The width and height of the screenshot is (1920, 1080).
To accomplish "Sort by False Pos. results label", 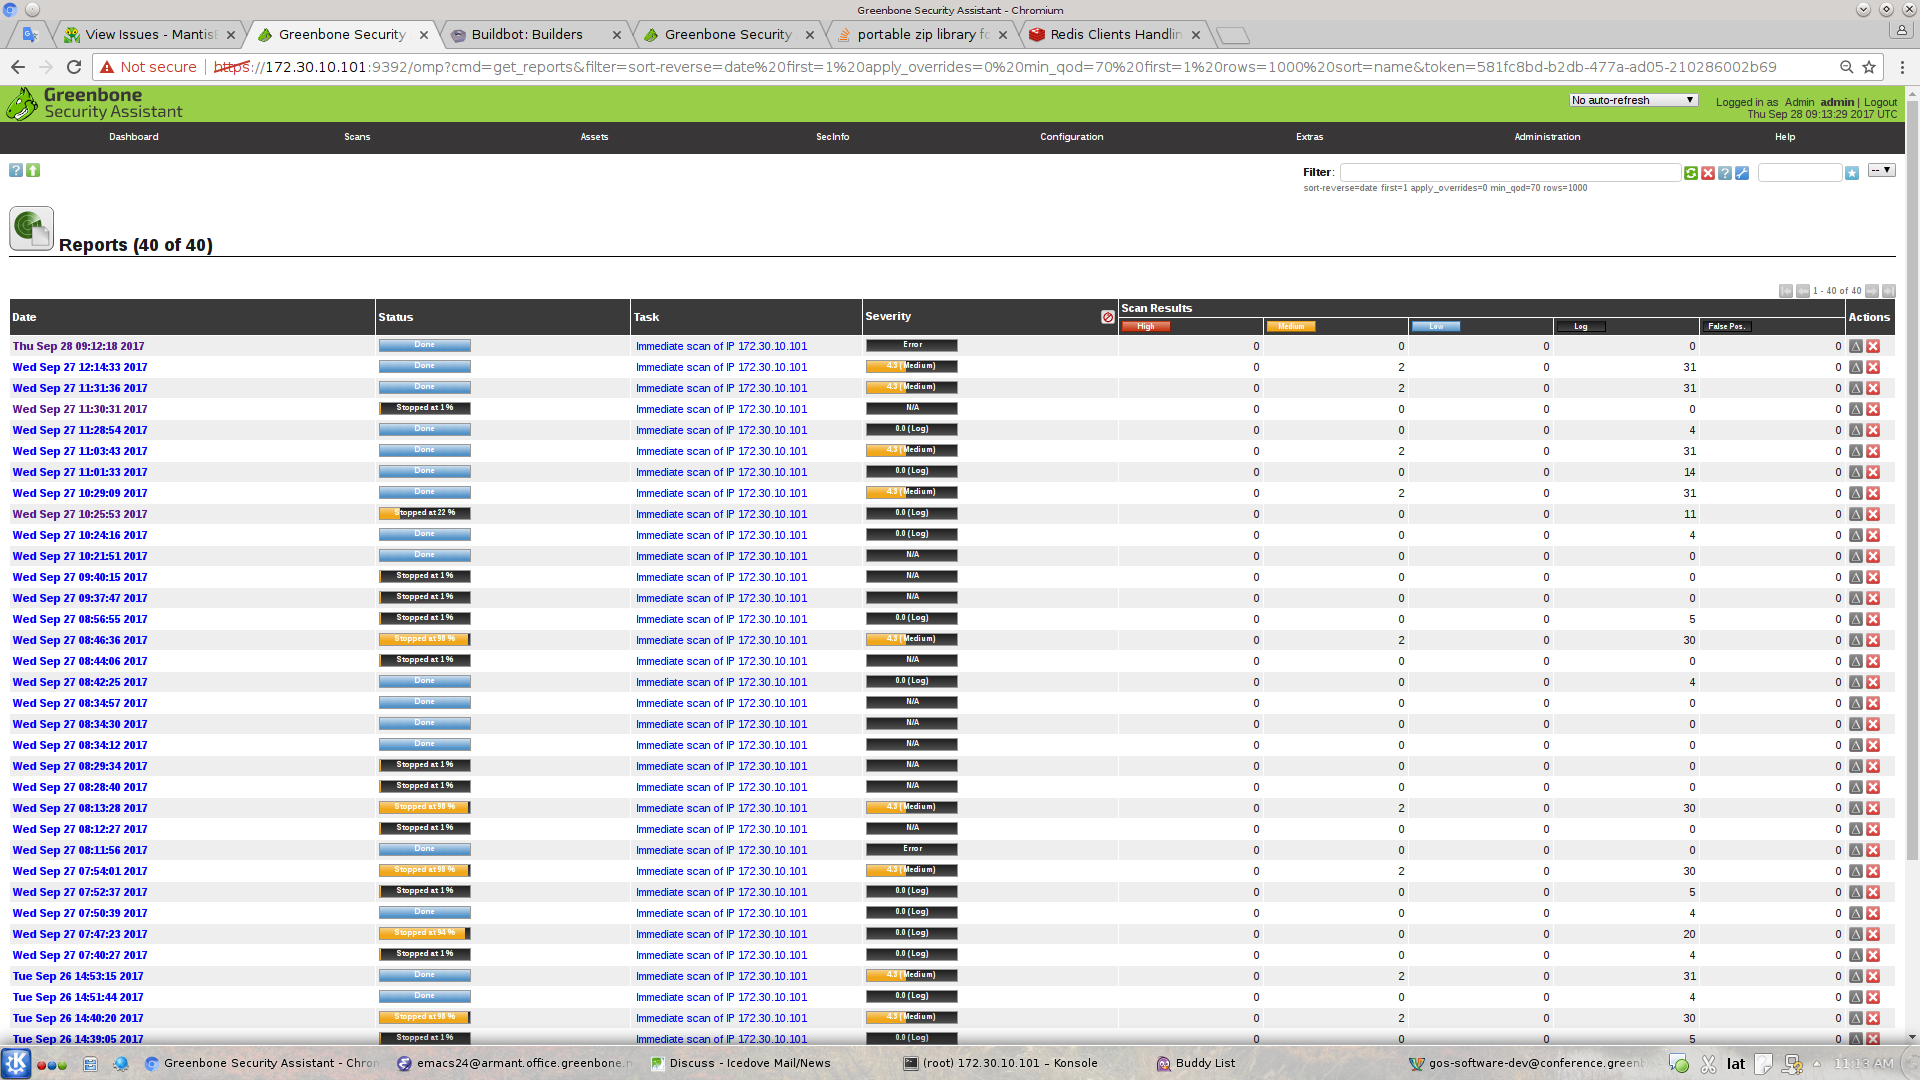I will (1727, 327).
